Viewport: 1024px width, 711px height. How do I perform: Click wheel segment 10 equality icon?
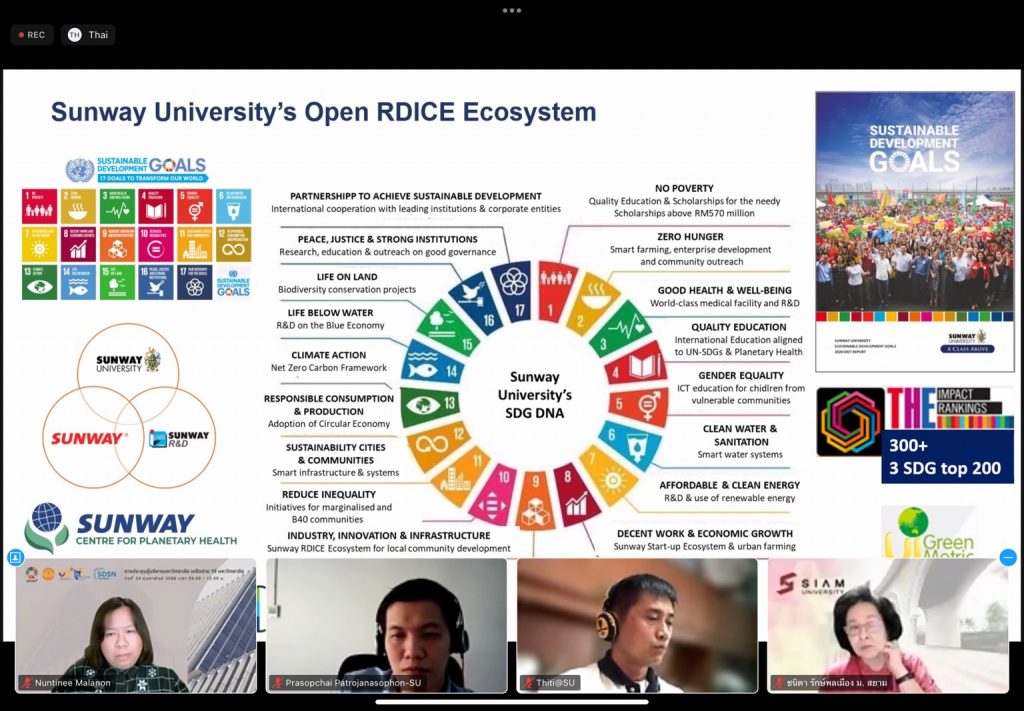[x=495, y=494]
